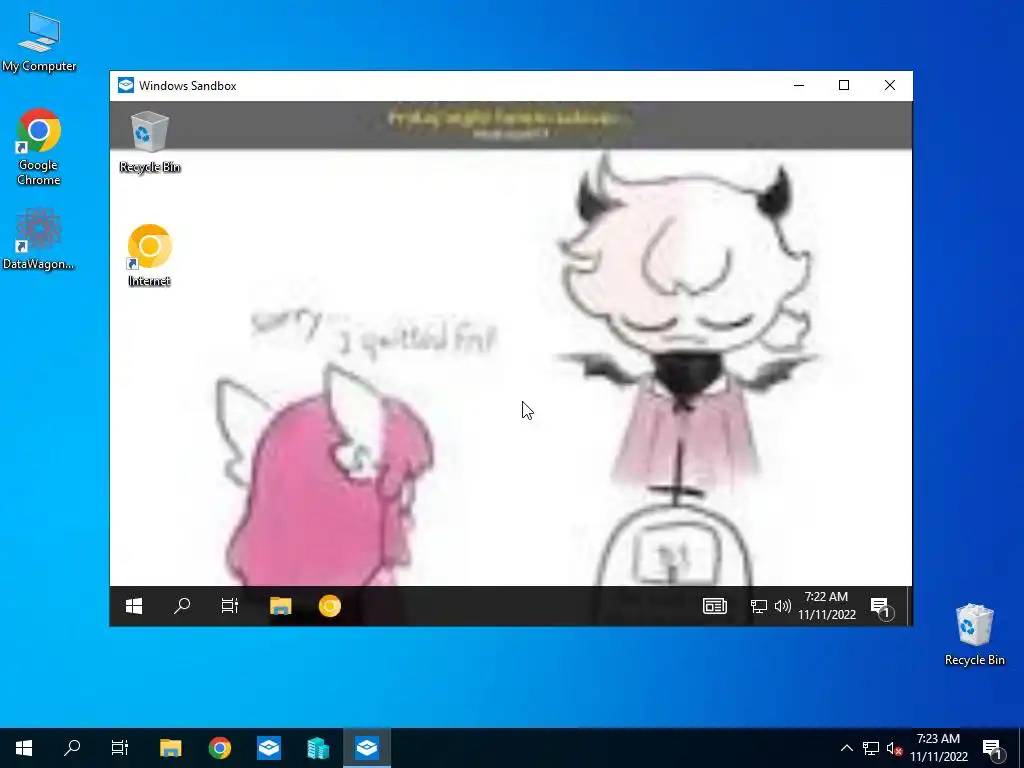Click the Sandbox clock showing 7:22 AM
1024x768 pixels.
click(x=827, y=605)
